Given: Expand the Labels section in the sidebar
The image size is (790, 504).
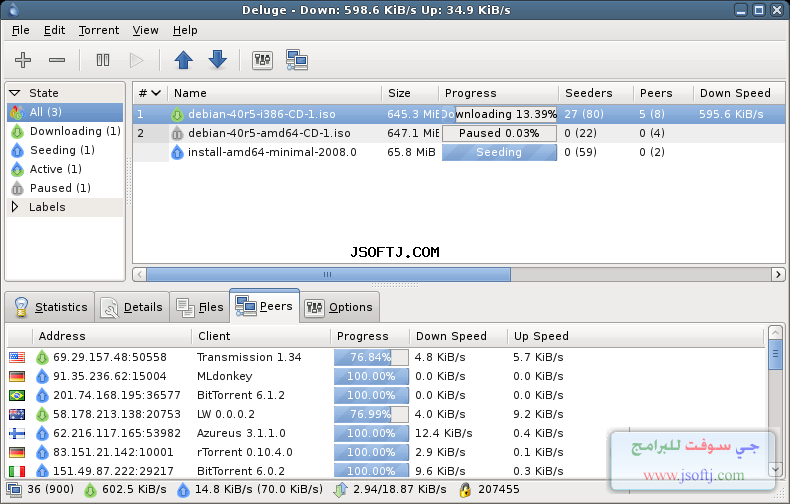Looking at the screenshot, I should tap(15, 207).
